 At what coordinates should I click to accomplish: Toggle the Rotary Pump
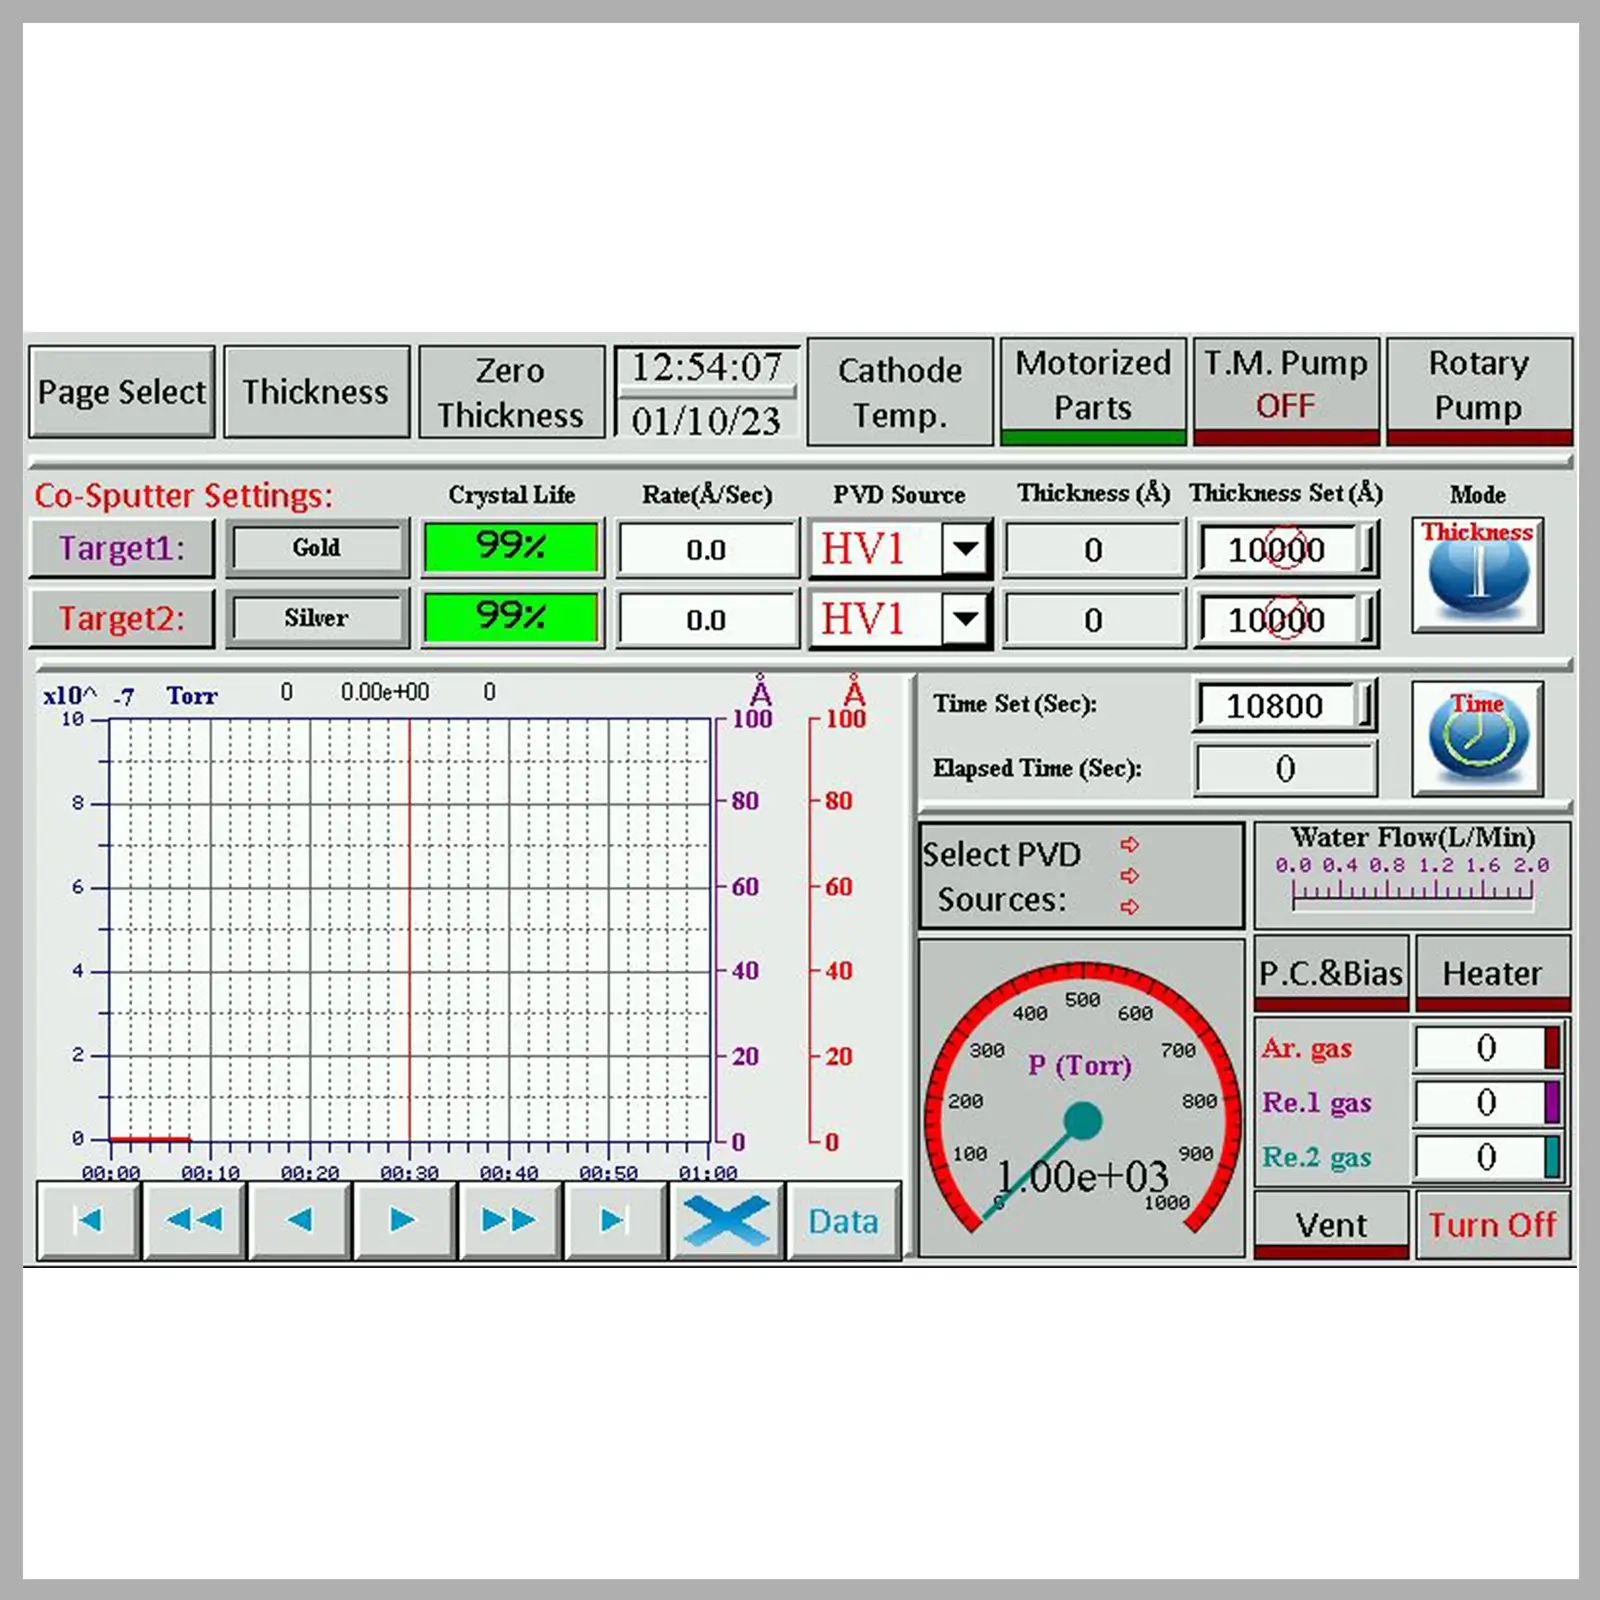(1479, 391)
